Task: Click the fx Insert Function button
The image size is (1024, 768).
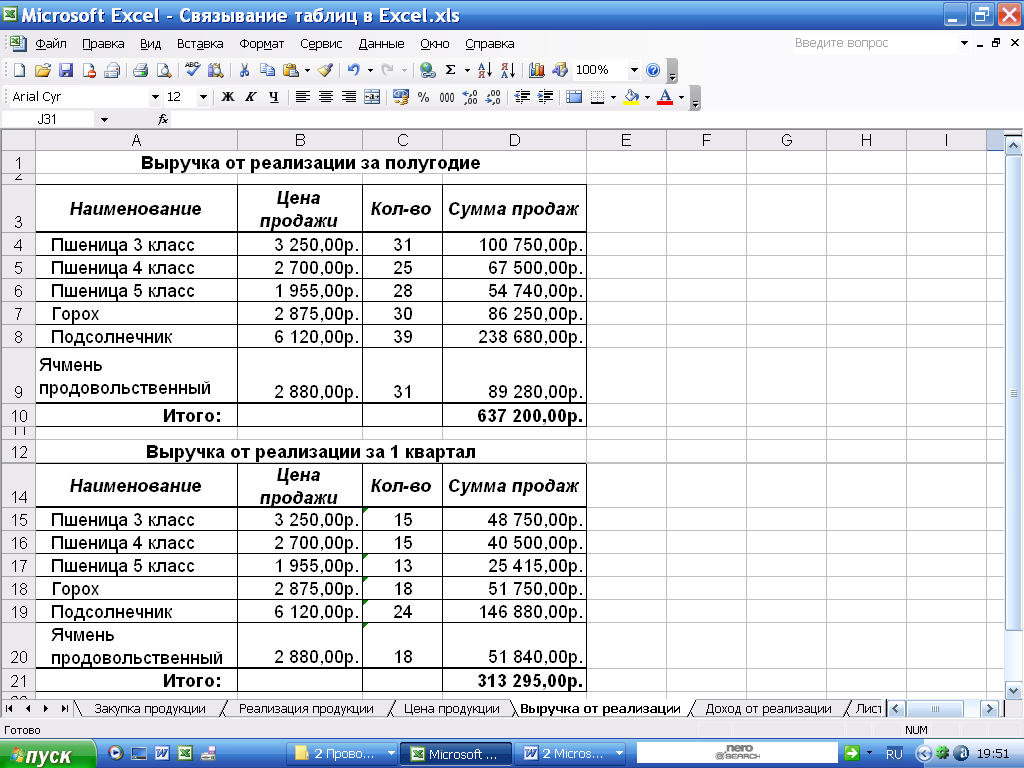Action: click(163, 120)
